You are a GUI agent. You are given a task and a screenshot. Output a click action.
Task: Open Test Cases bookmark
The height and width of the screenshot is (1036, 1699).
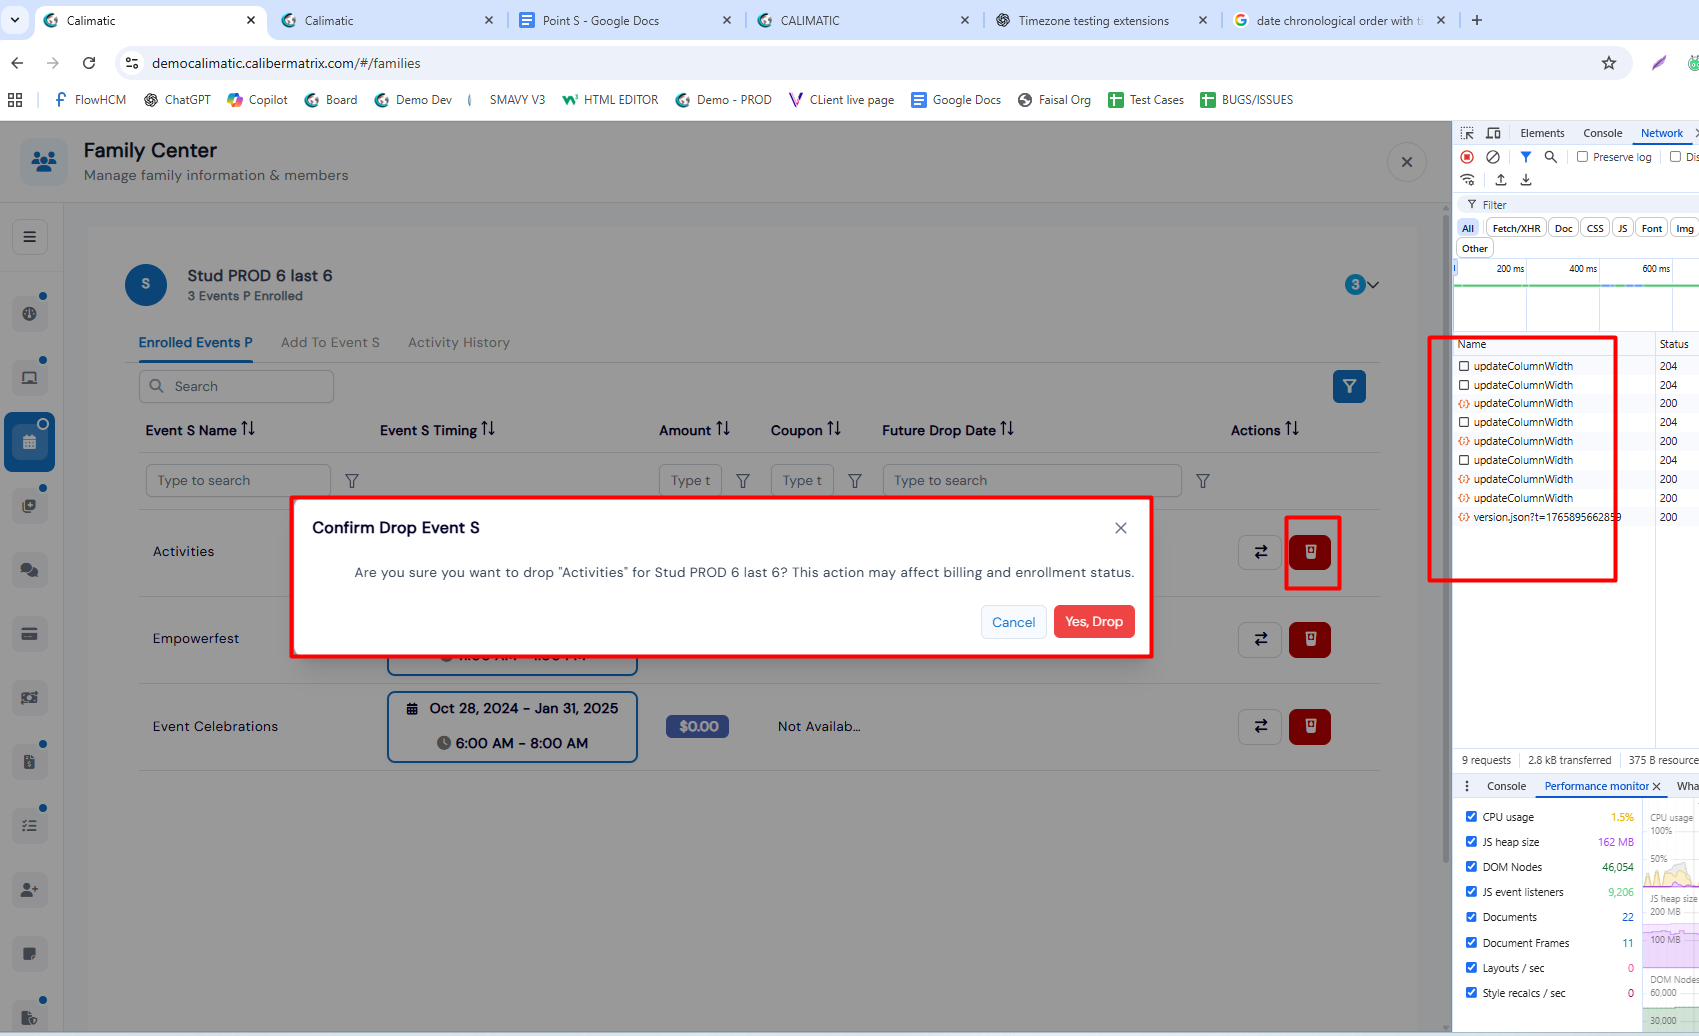click(1146, 100)
